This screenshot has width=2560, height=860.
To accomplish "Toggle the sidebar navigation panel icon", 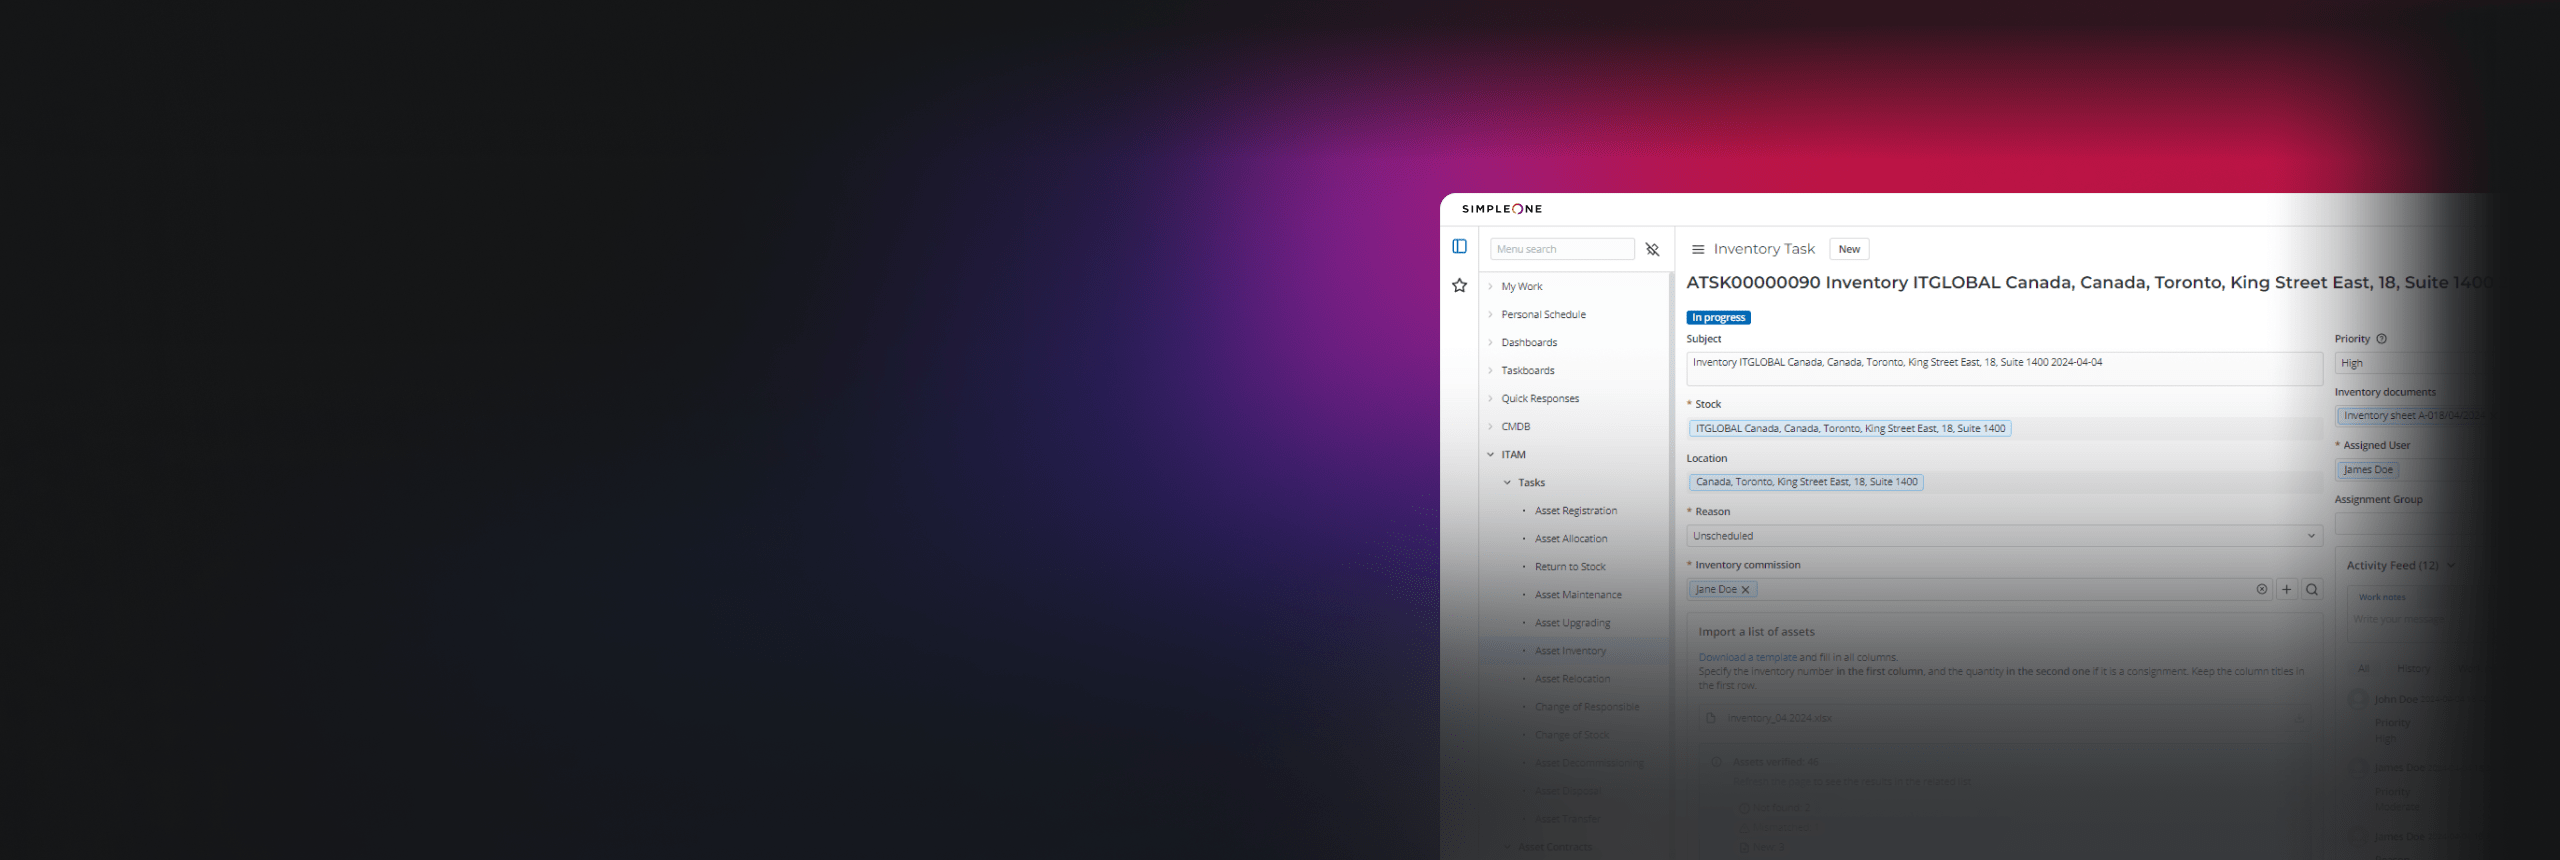I will tap(1459, 246).
